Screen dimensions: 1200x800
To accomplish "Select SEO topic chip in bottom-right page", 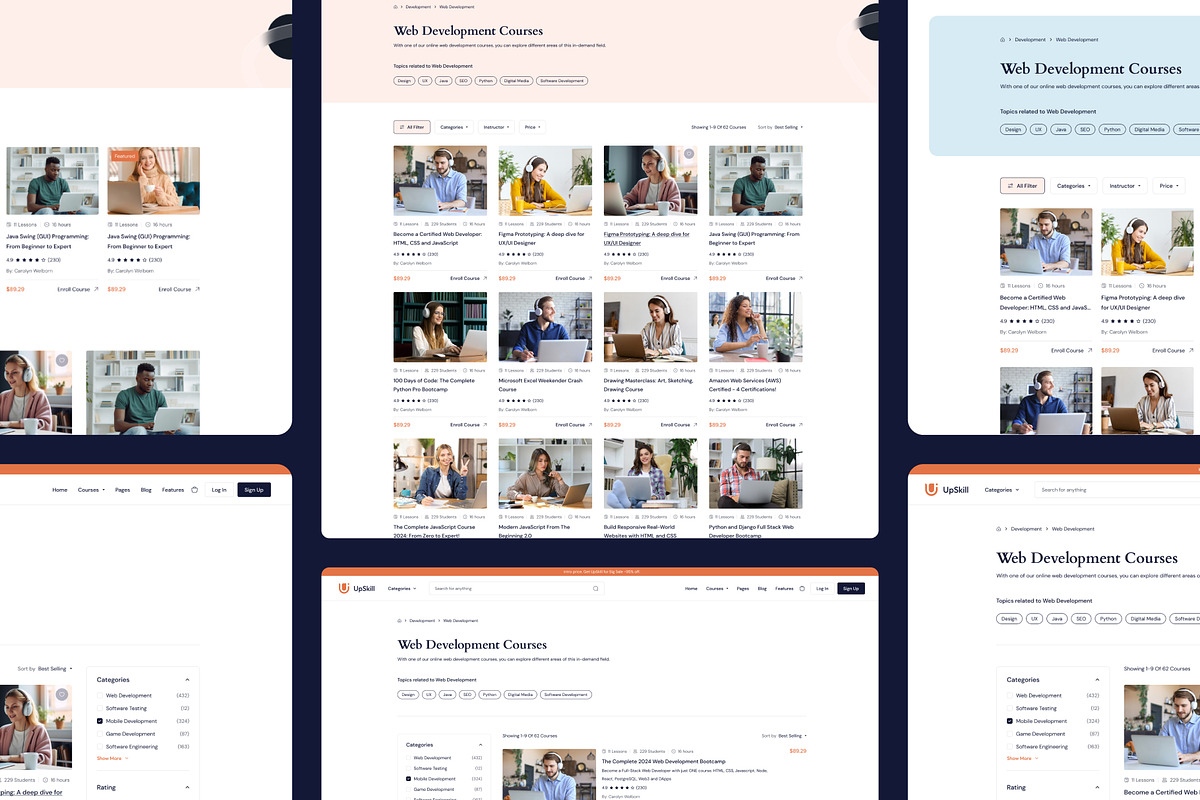I will (1081, 619).
